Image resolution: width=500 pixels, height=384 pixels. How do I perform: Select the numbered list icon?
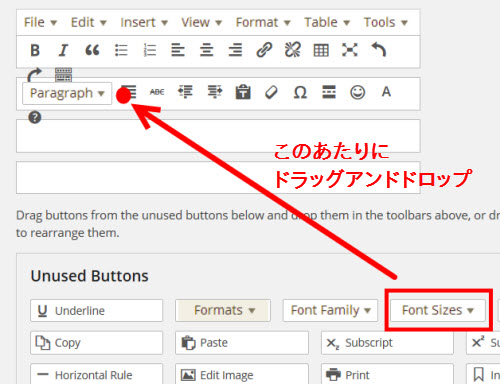(150, 50)
